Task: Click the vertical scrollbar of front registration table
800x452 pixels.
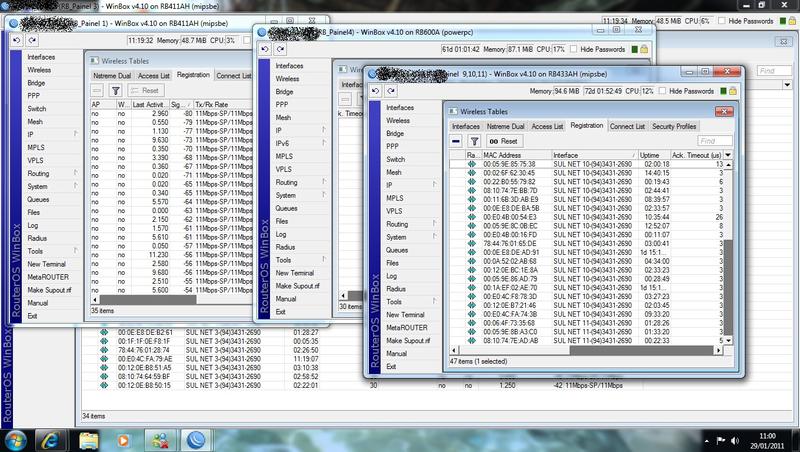Action: pos(728,288)
